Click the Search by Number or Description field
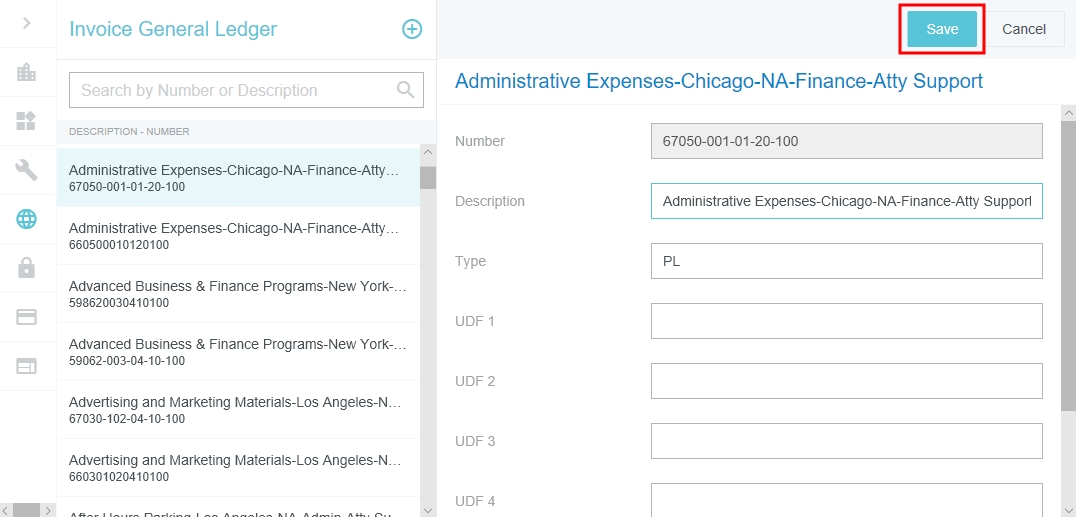 pyautogui.click(x=235, y=90)
